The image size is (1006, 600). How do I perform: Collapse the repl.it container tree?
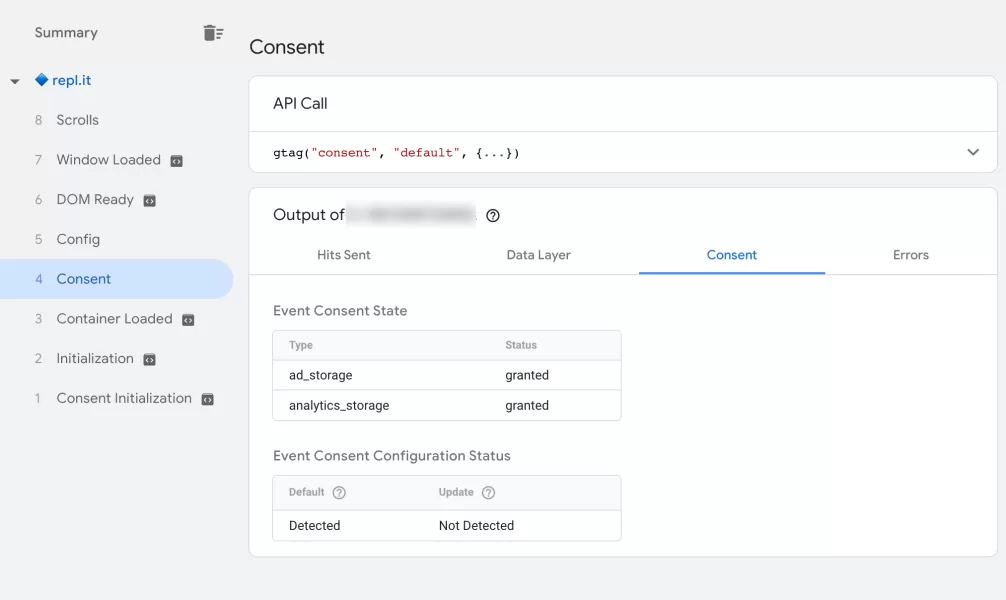[15, 81]
